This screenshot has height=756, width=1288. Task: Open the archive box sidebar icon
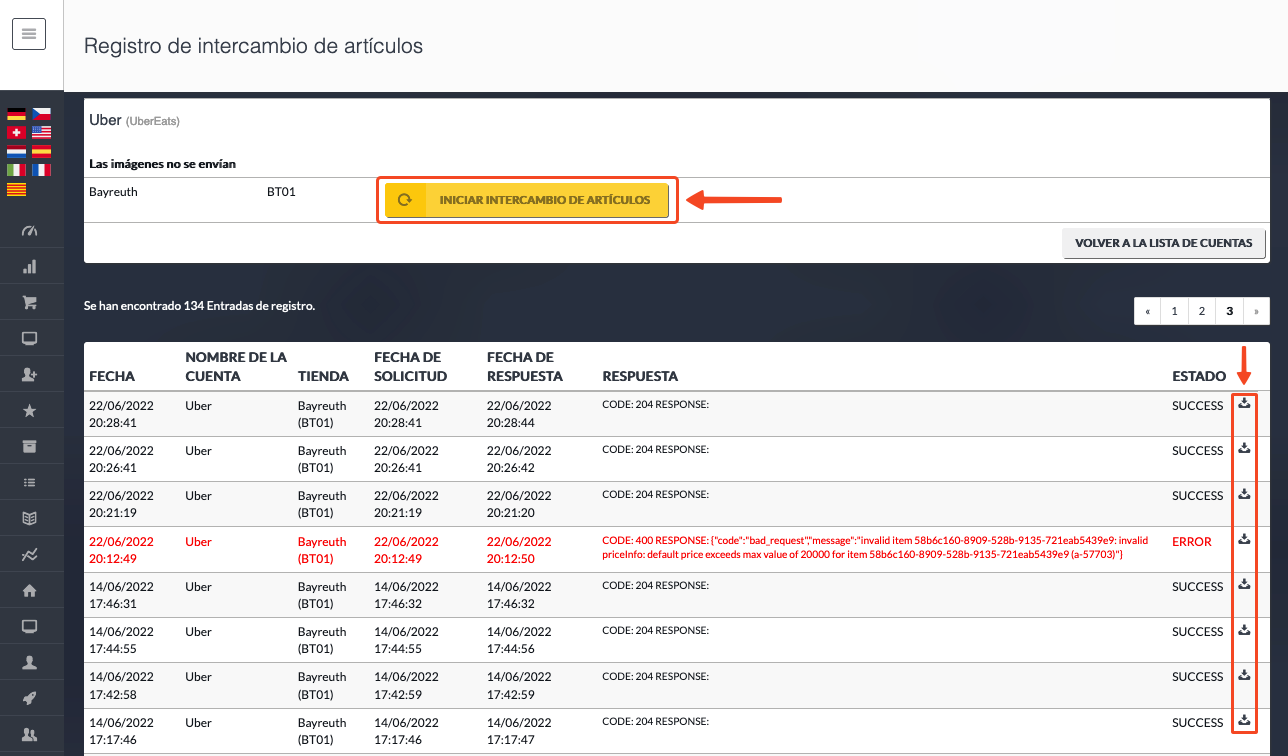pyautogui.click(x=29, y=446)
